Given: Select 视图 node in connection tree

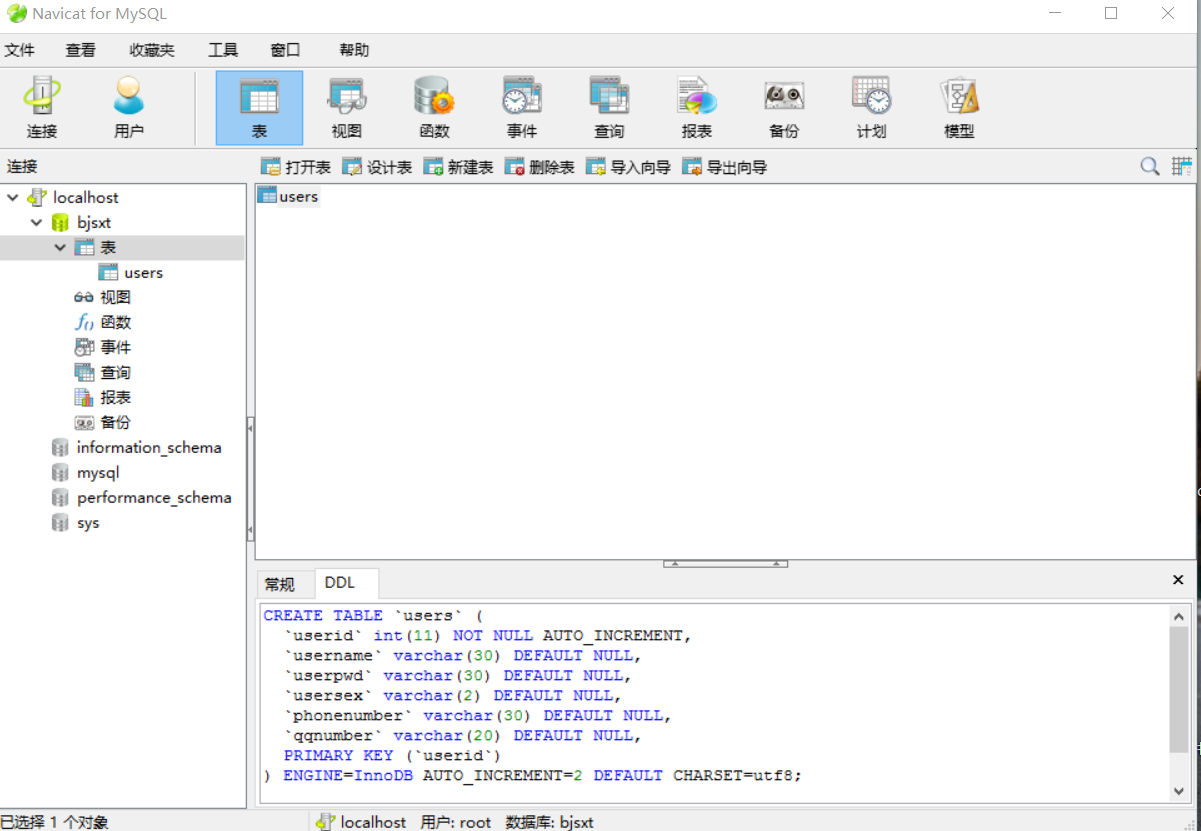Looking at the screenshot, I should [115, 298].
